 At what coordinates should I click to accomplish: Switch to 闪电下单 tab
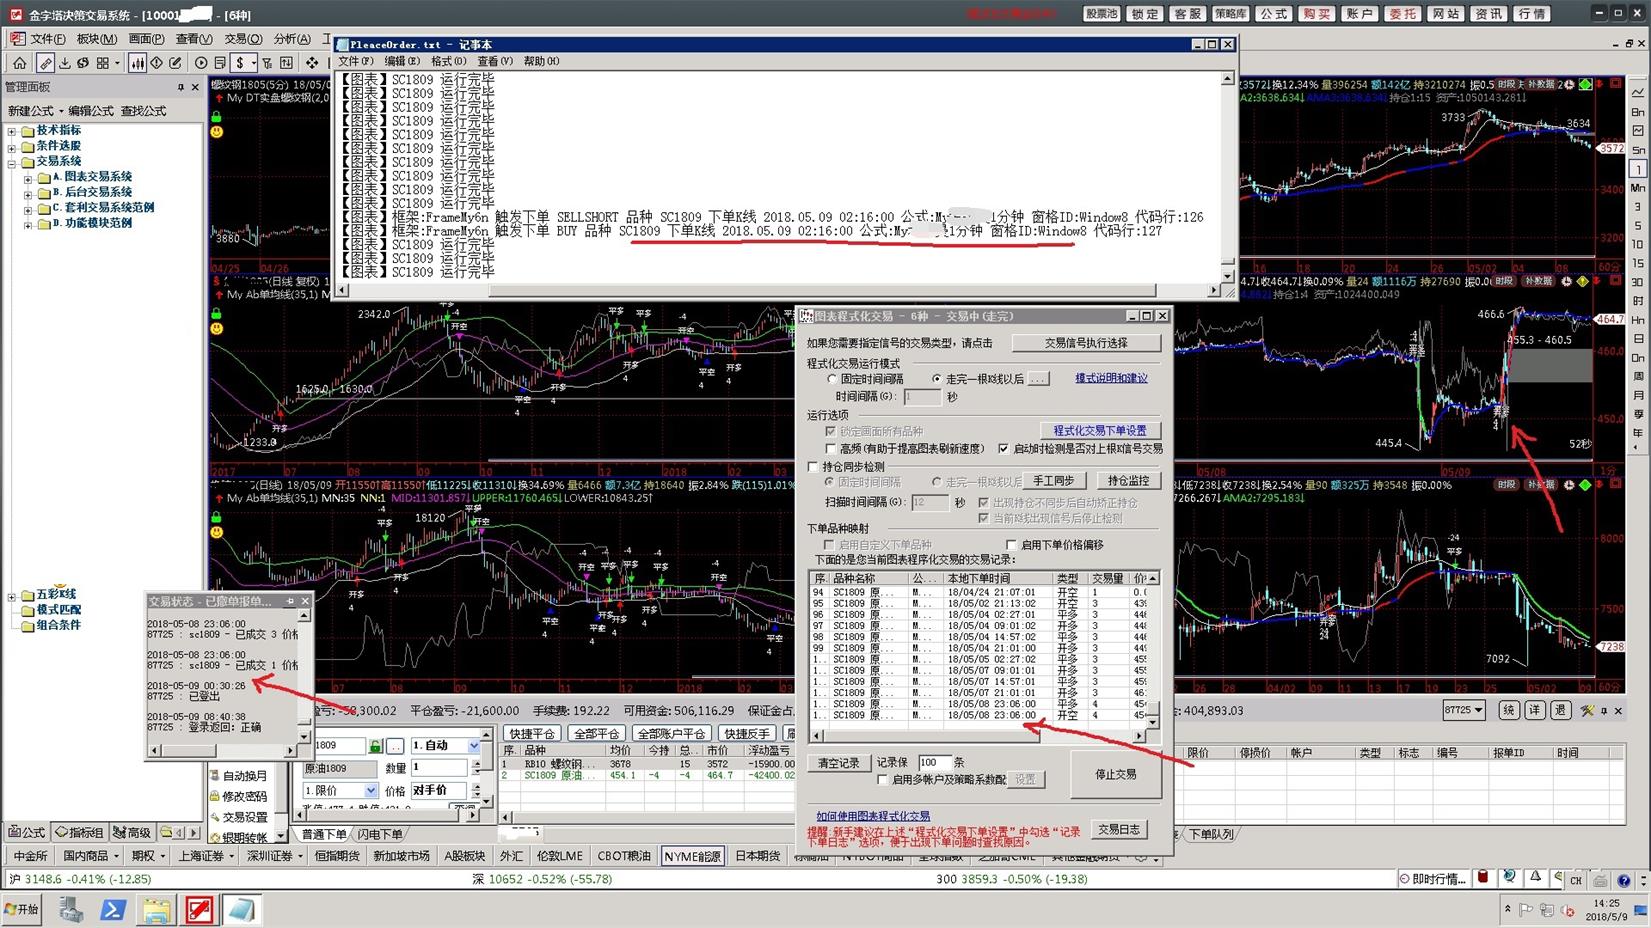[x=380, y=834]
